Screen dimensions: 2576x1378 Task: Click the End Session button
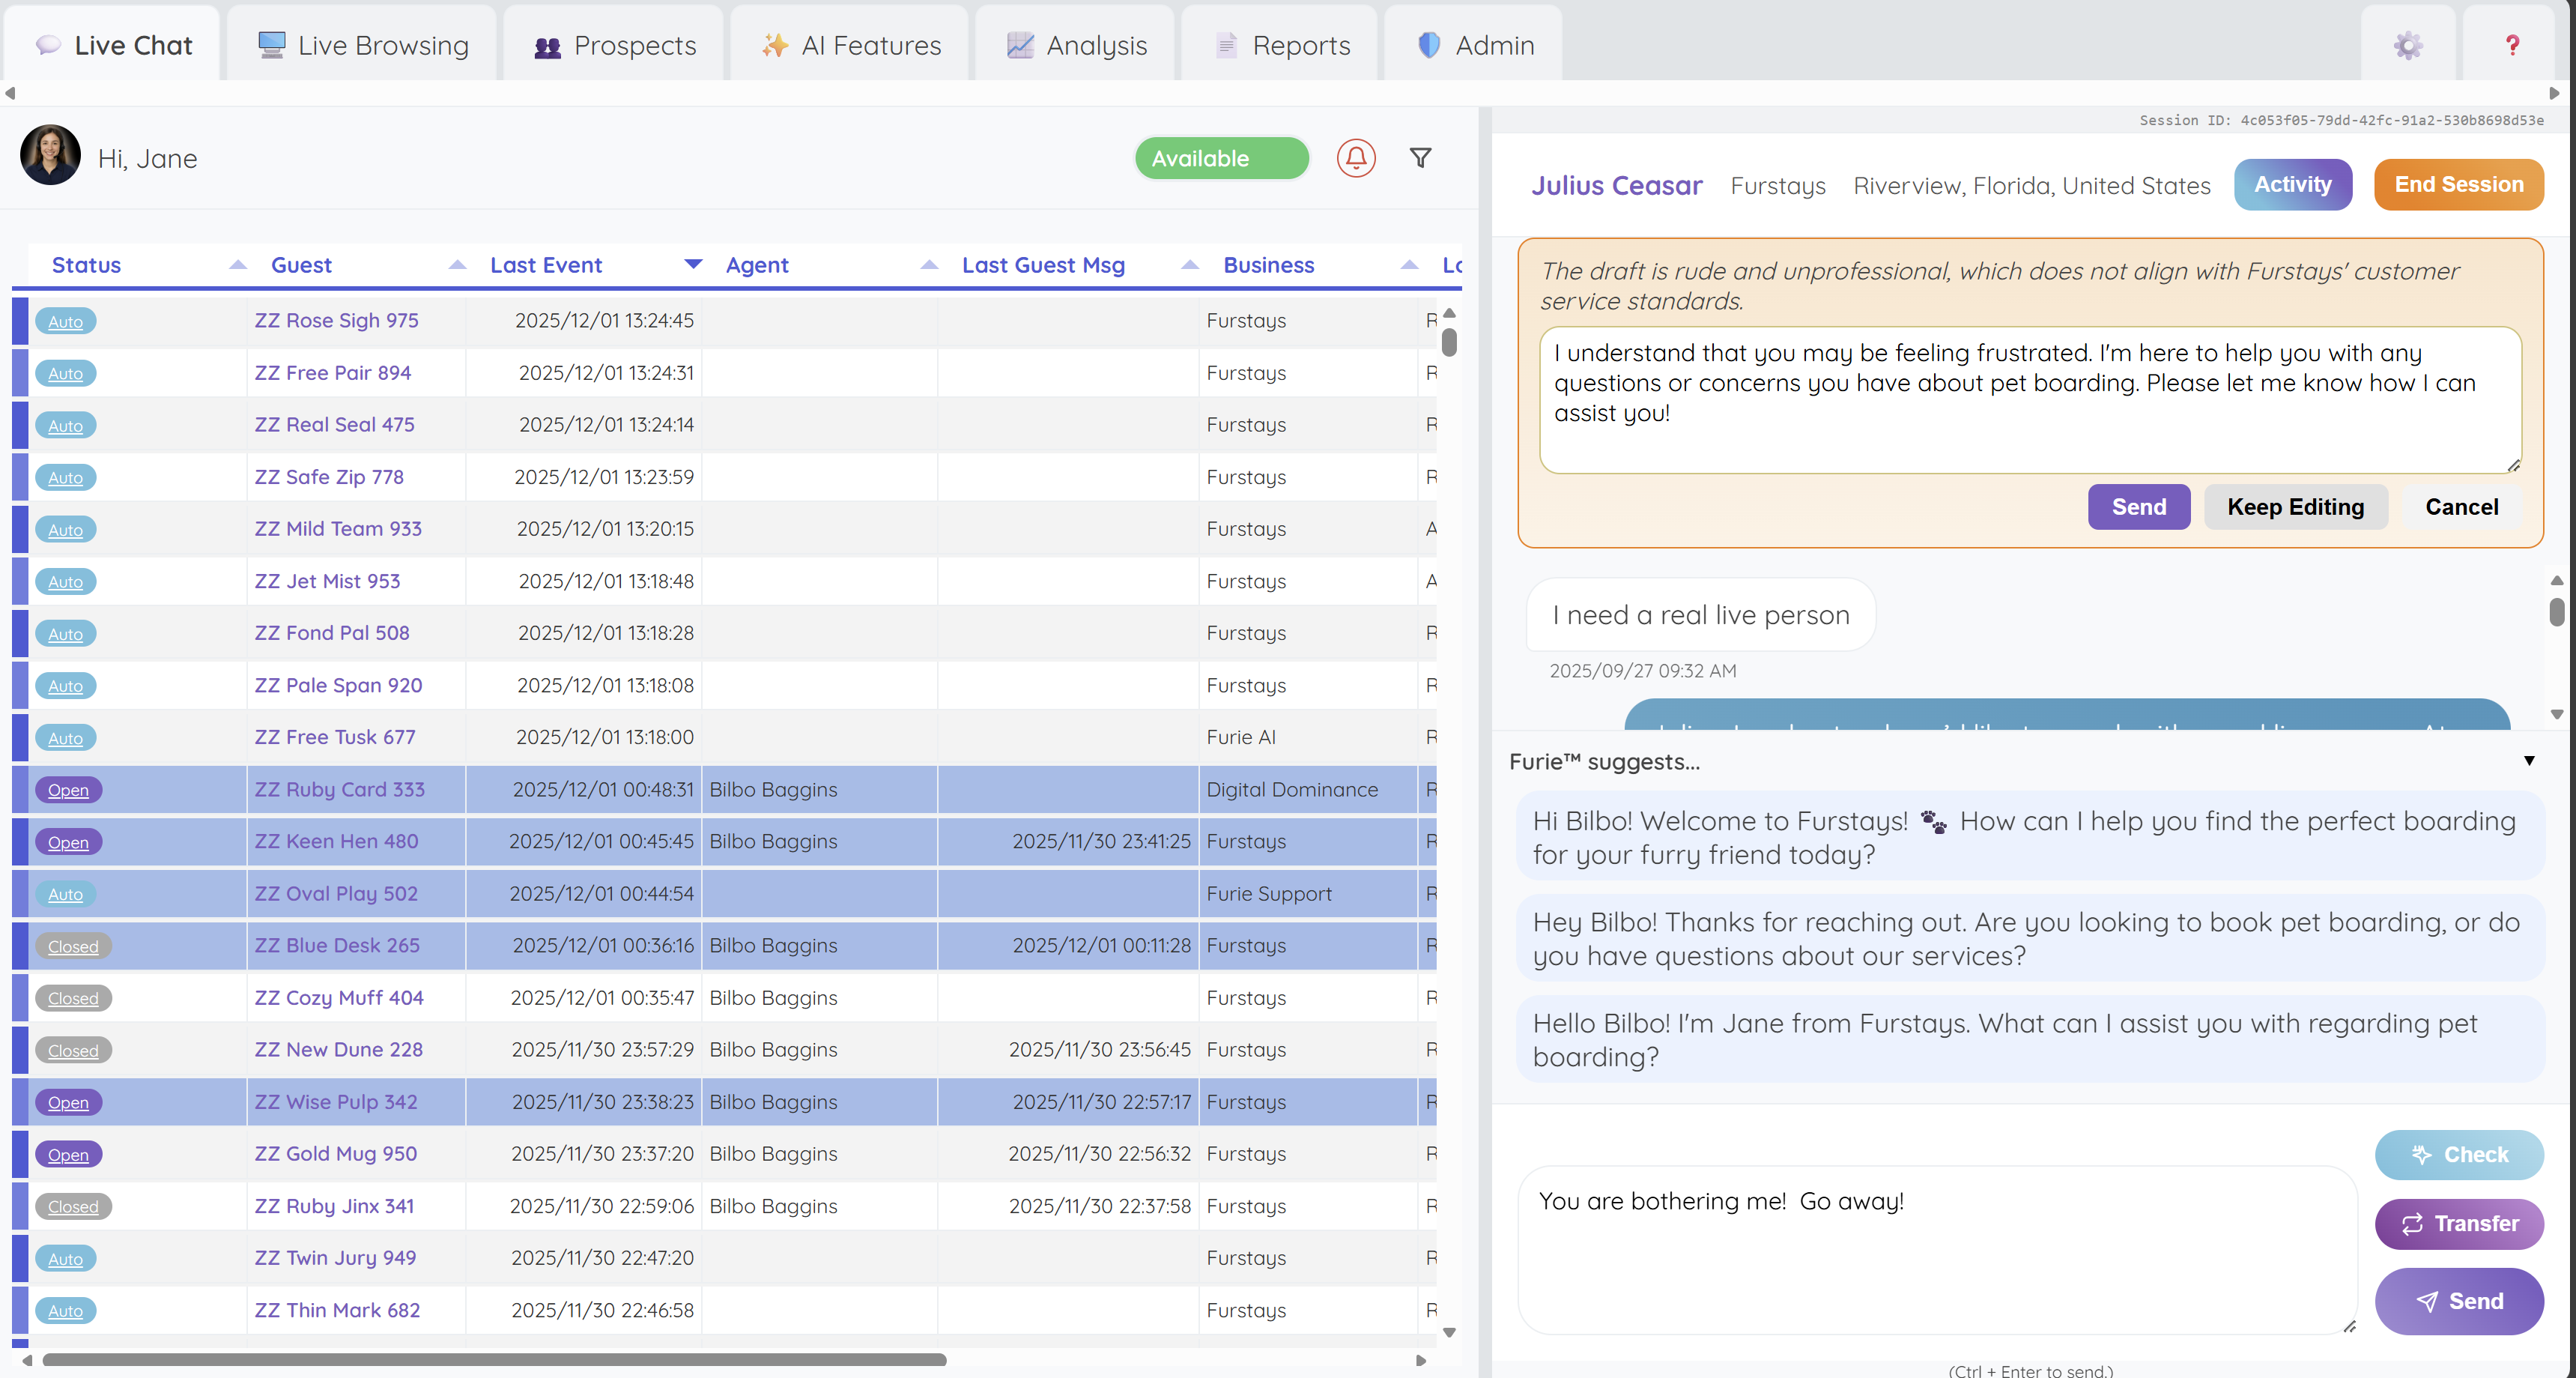[x=2457, y=184]
